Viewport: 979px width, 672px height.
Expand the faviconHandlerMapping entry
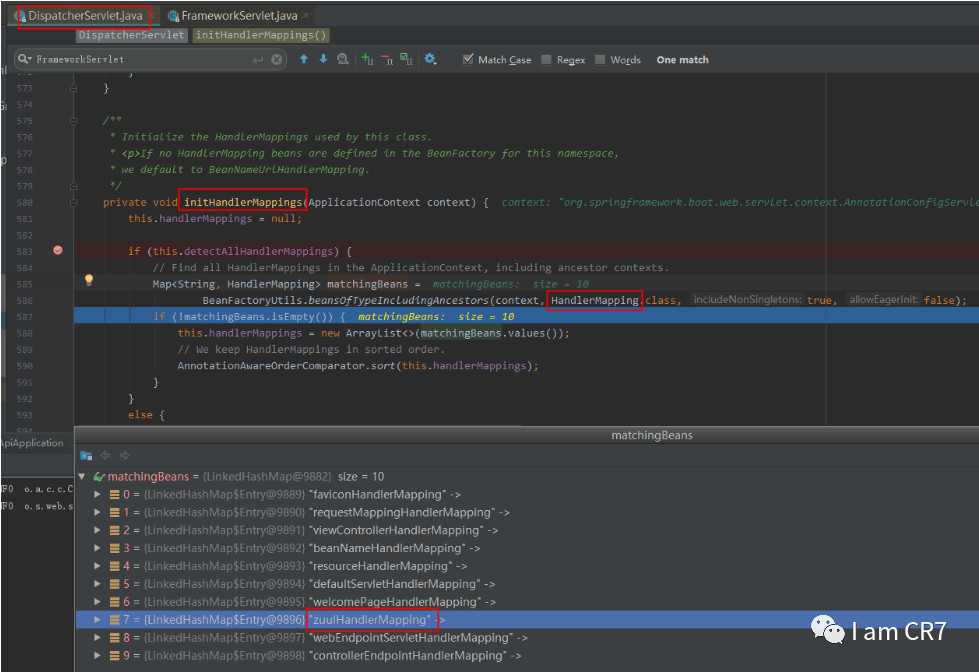coord(97,494)
